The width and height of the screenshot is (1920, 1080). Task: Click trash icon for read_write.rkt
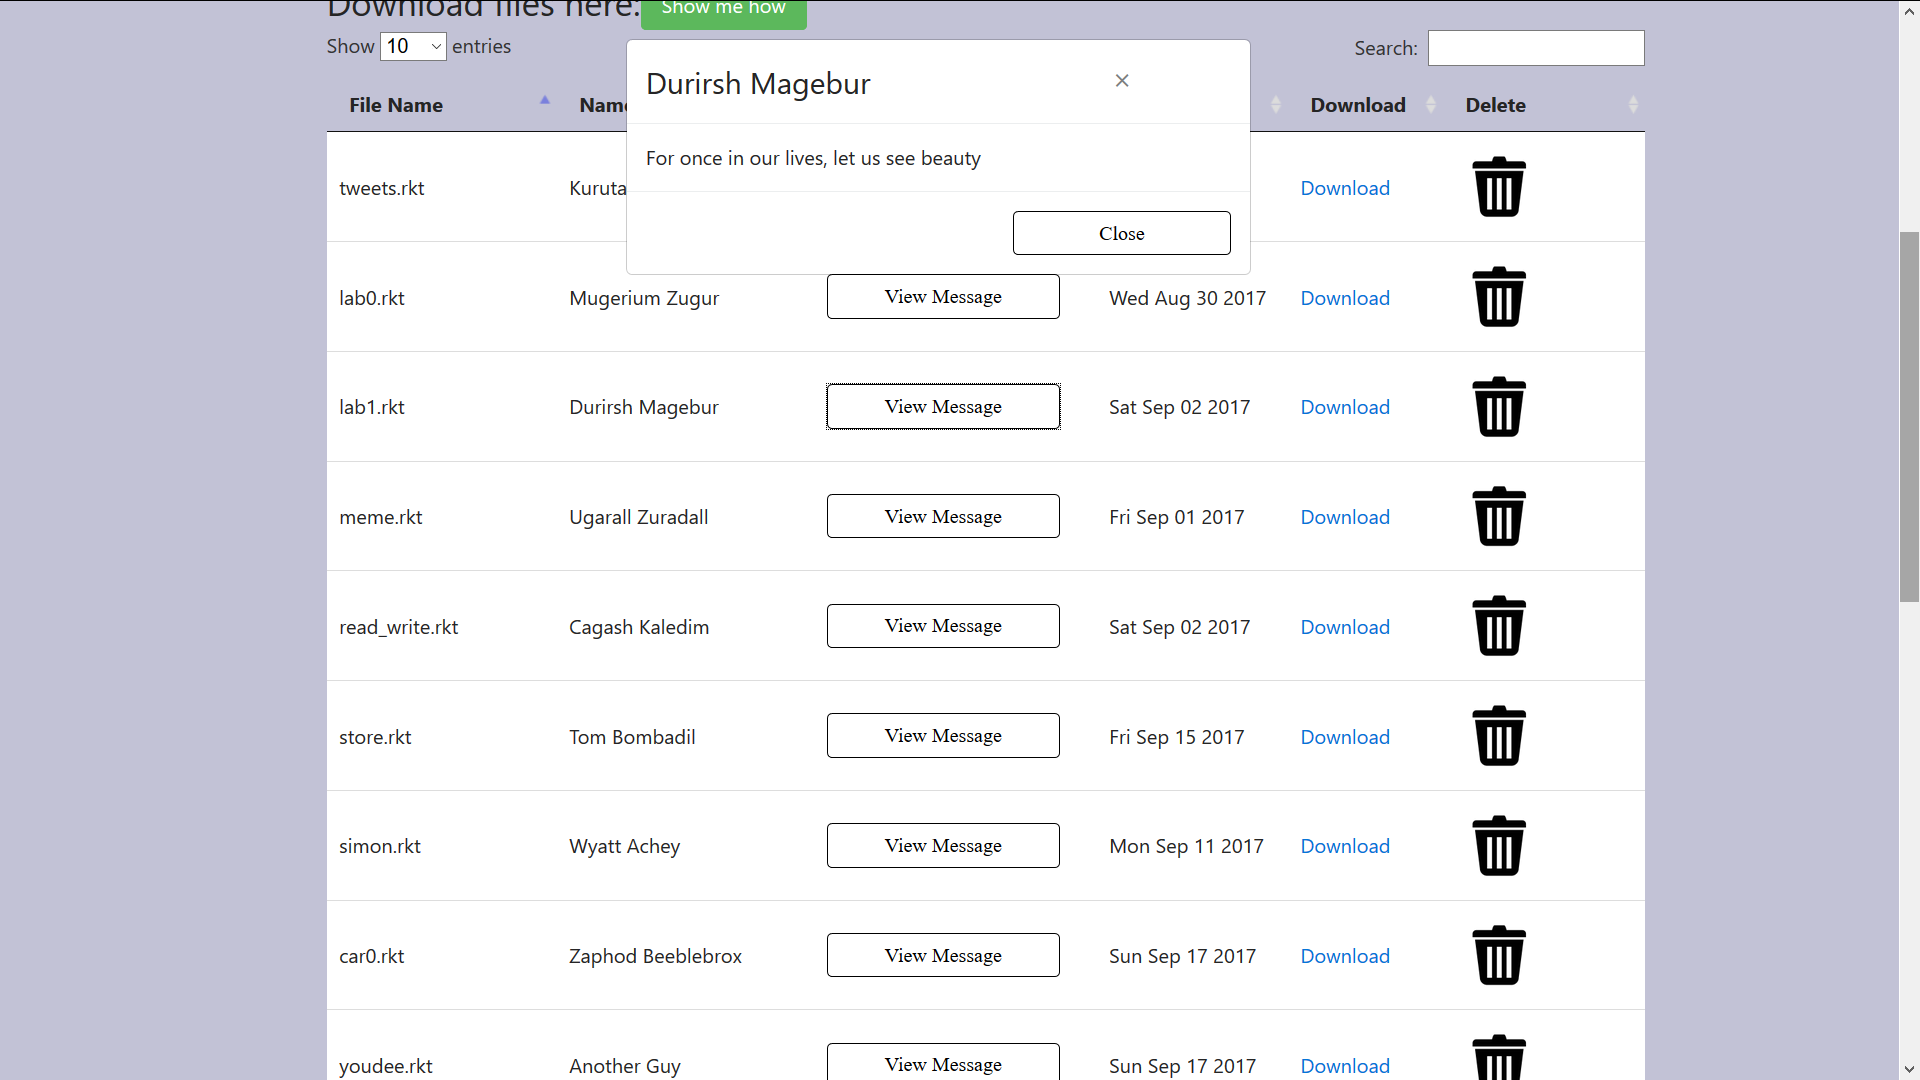click(x=1498, y=627)
